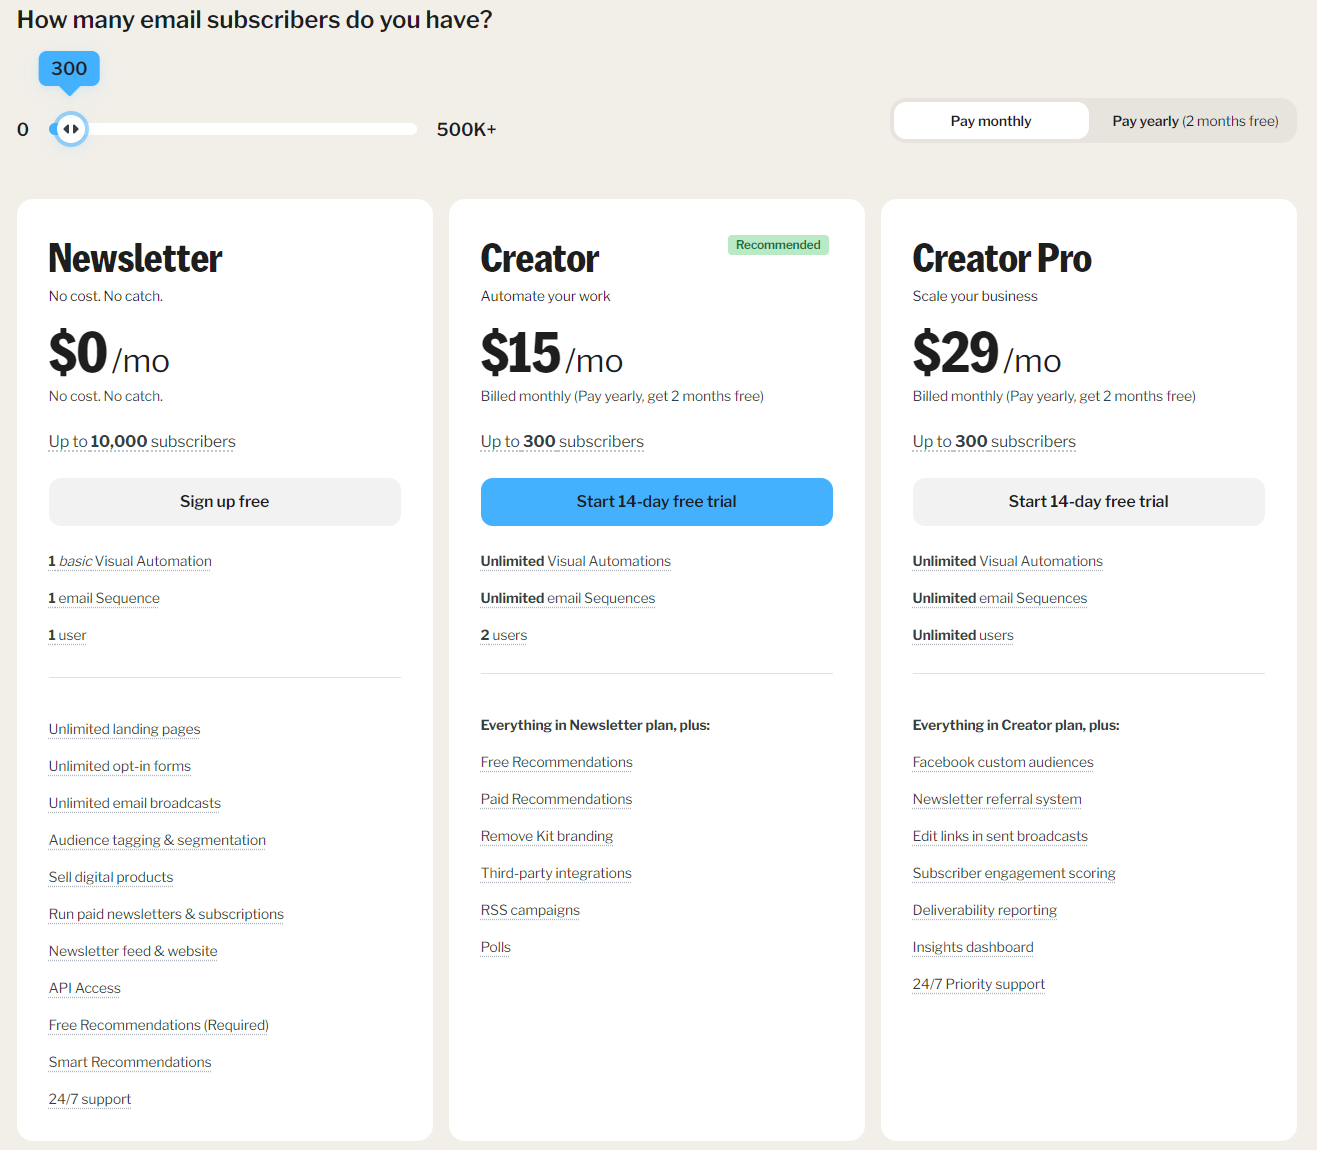1317x1150 pixels.
Task: Start the Creator plan 14-day free trial
Action: tap(656, 502)
